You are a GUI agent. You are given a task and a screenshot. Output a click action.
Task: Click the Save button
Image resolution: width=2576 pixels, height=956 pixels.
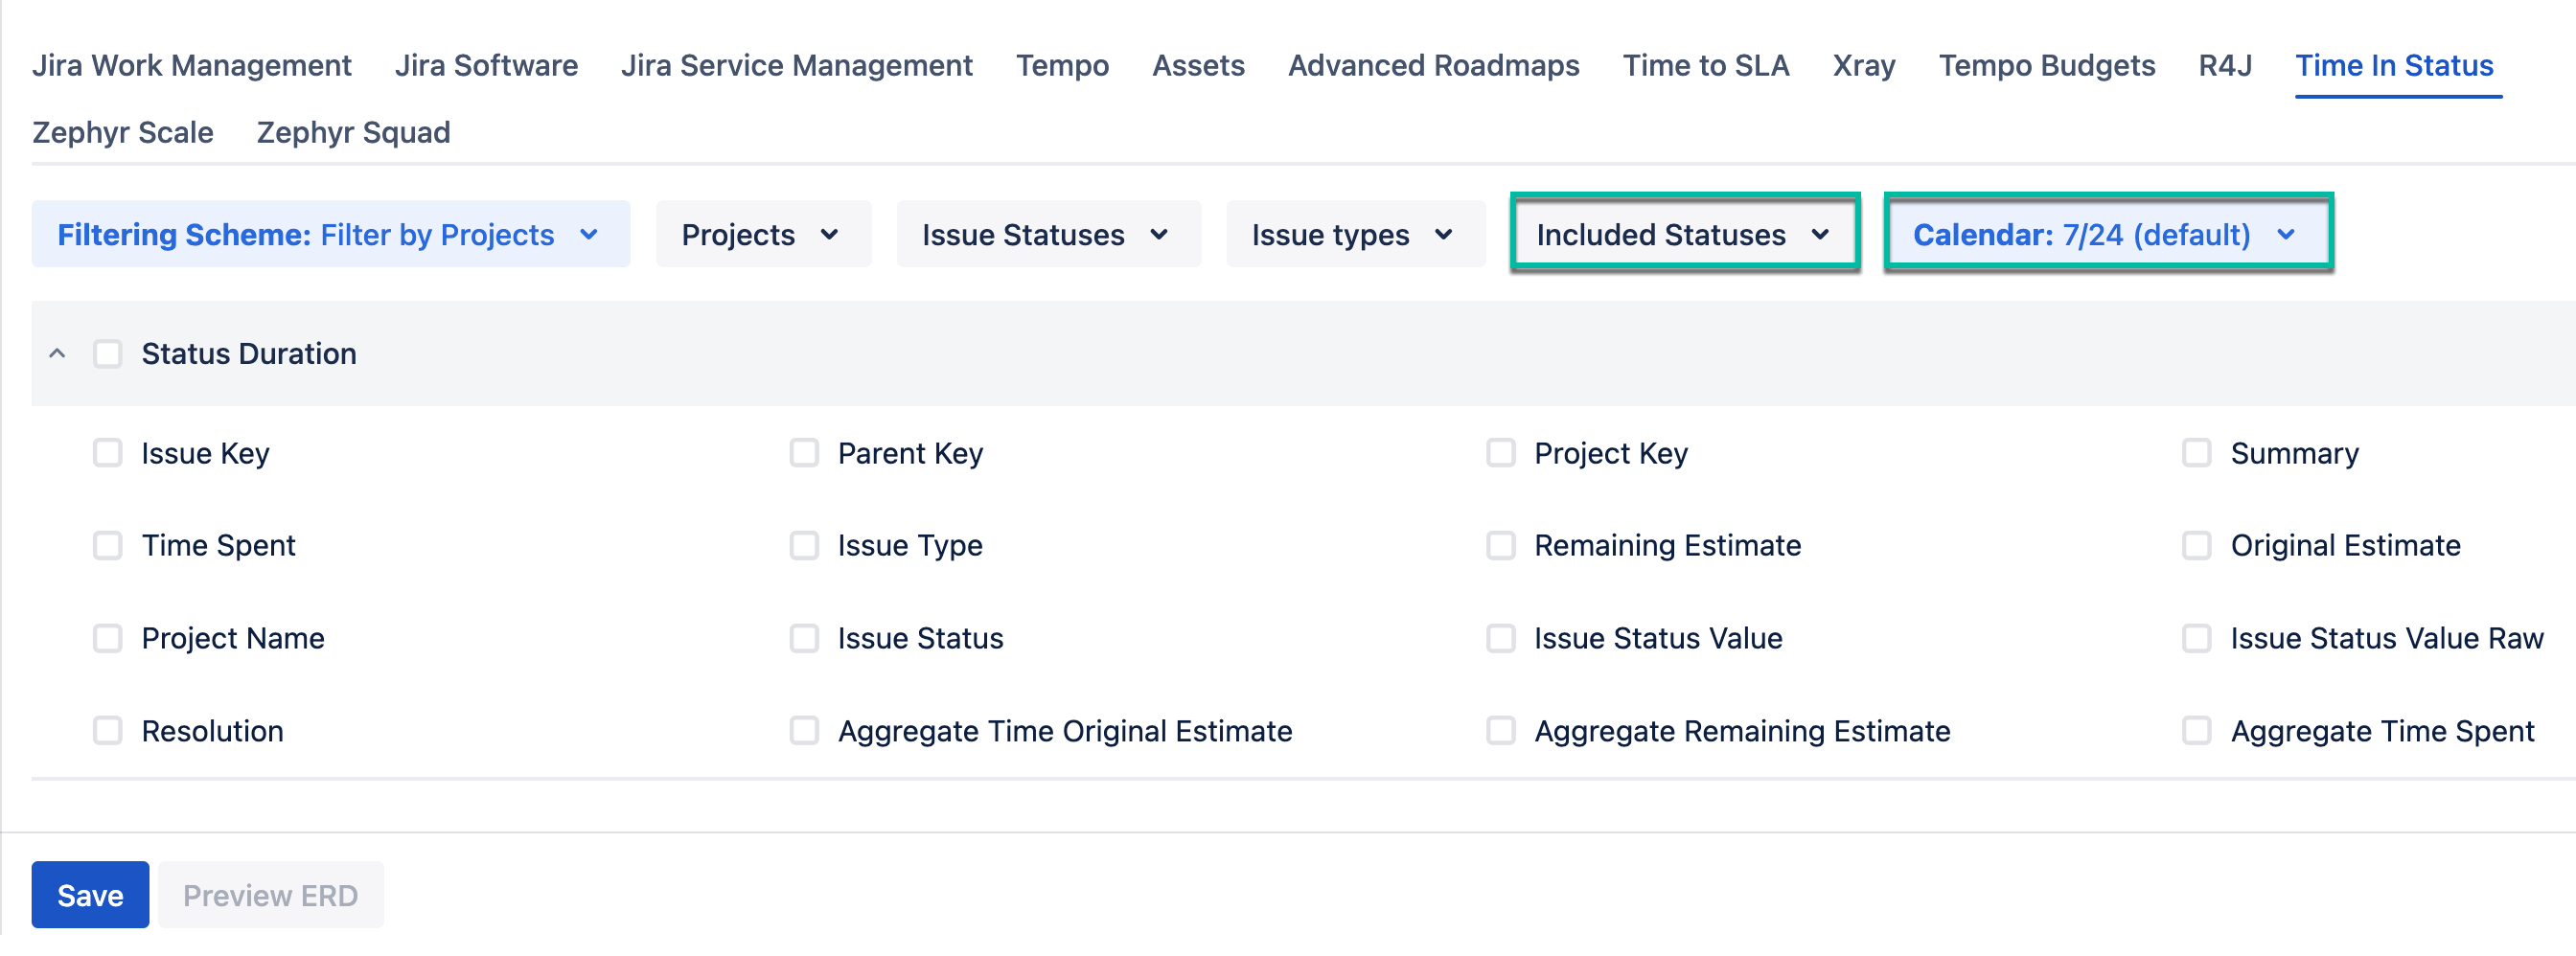click(89, 894)
